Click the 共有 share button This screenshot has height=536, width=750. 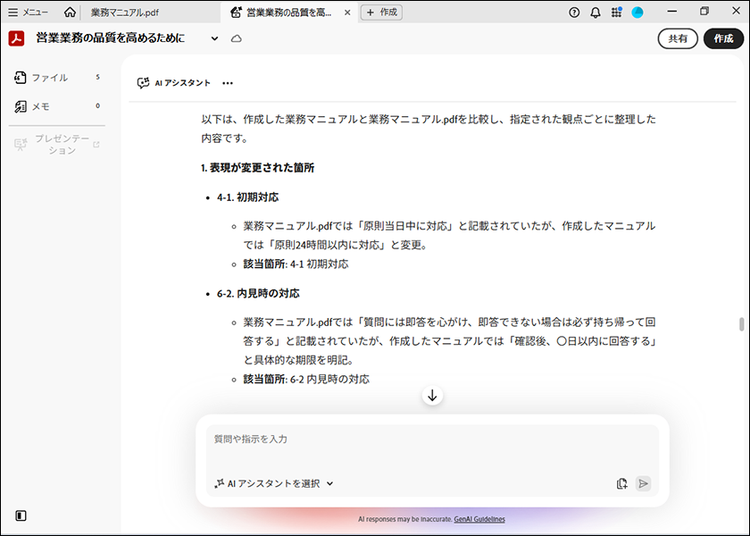677,38
